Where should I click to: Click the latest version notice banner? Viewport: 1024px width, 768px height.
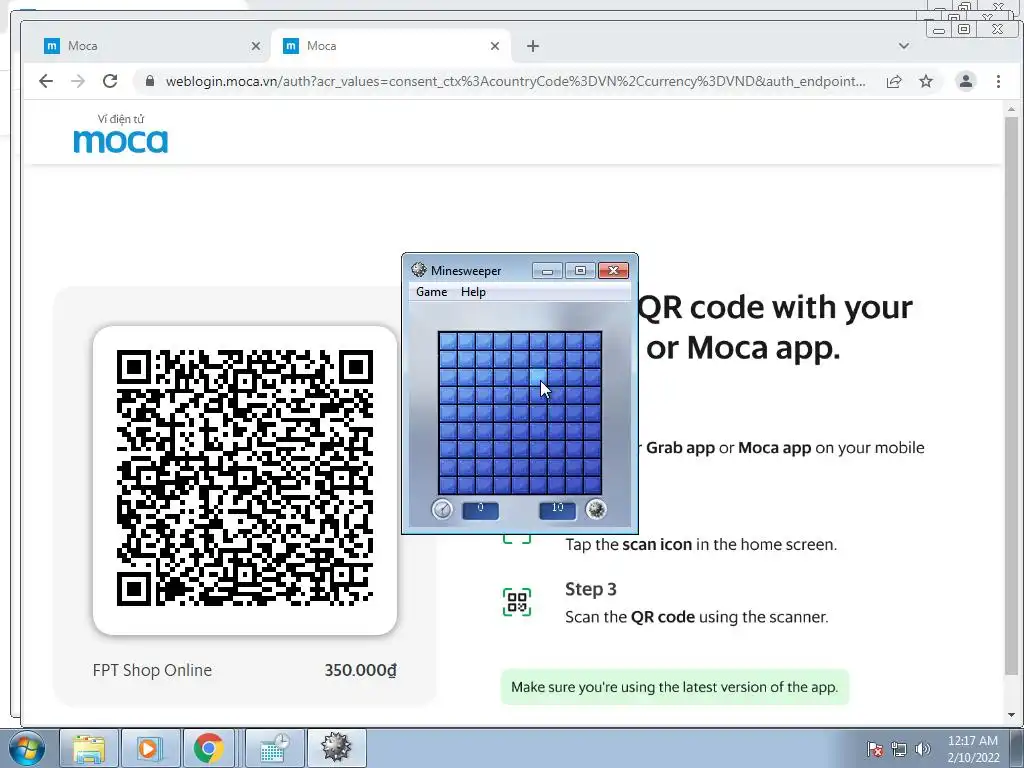point(675,687)
